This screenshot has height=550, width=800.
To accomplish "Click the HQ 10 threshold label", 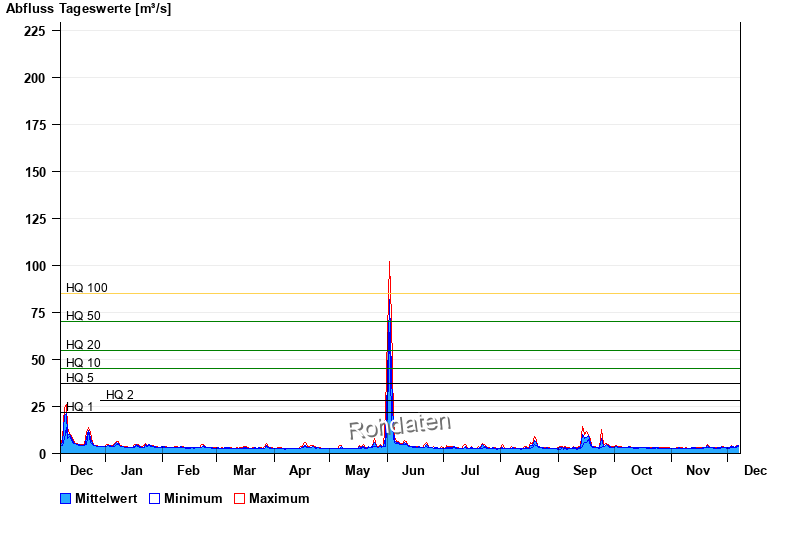I will pos(84,363).
